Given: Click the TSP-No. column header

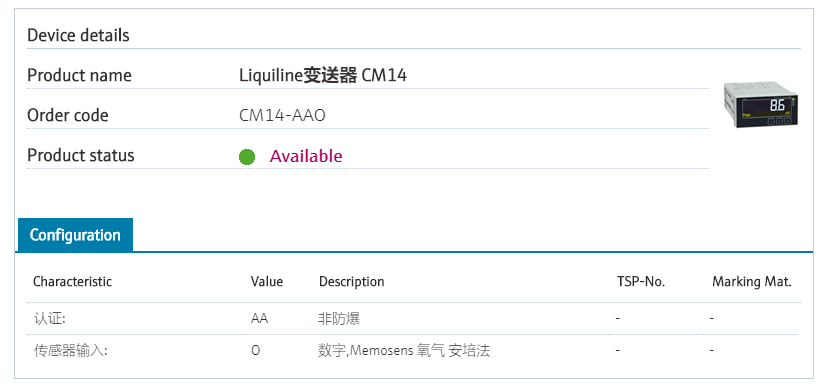Looking at the screenshot, I should 641,282.
